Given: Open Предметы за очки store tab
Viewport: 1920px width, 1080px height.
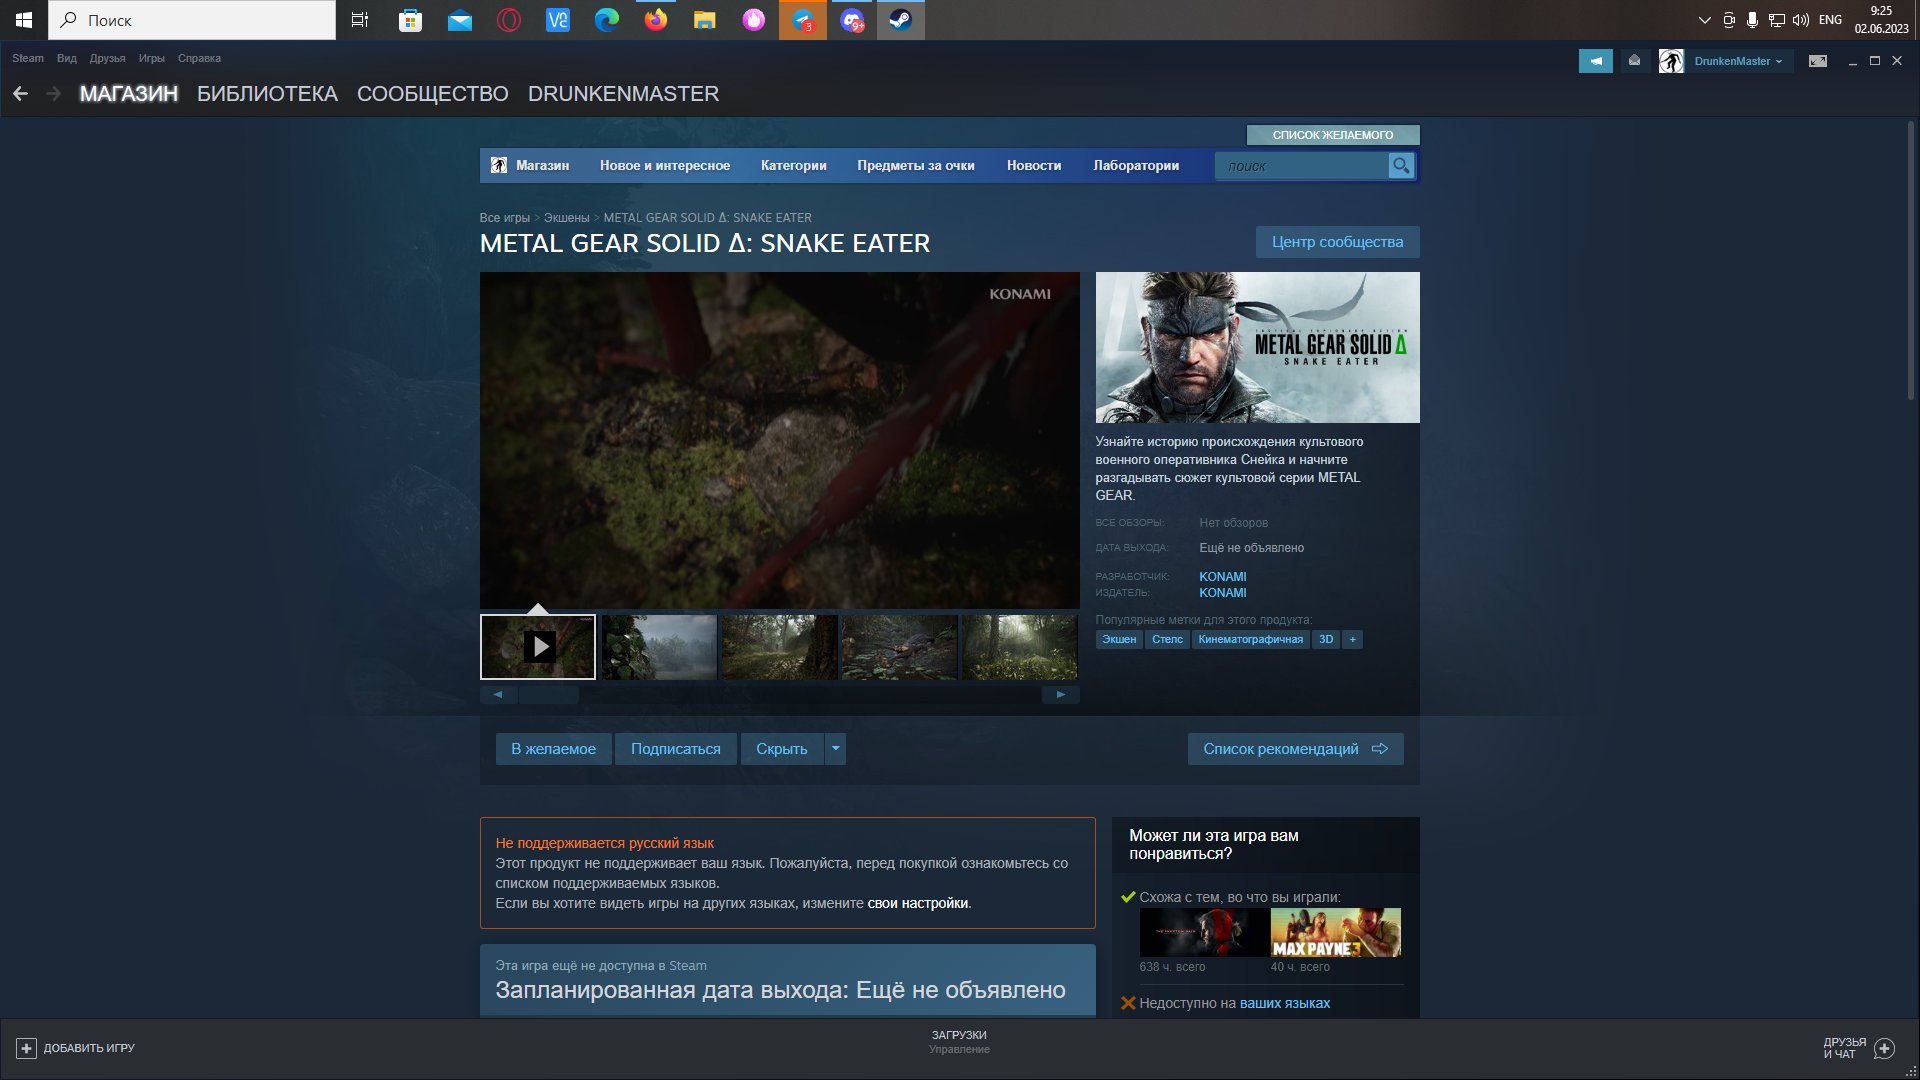Looking at the screenshot, I should [916, 166].
